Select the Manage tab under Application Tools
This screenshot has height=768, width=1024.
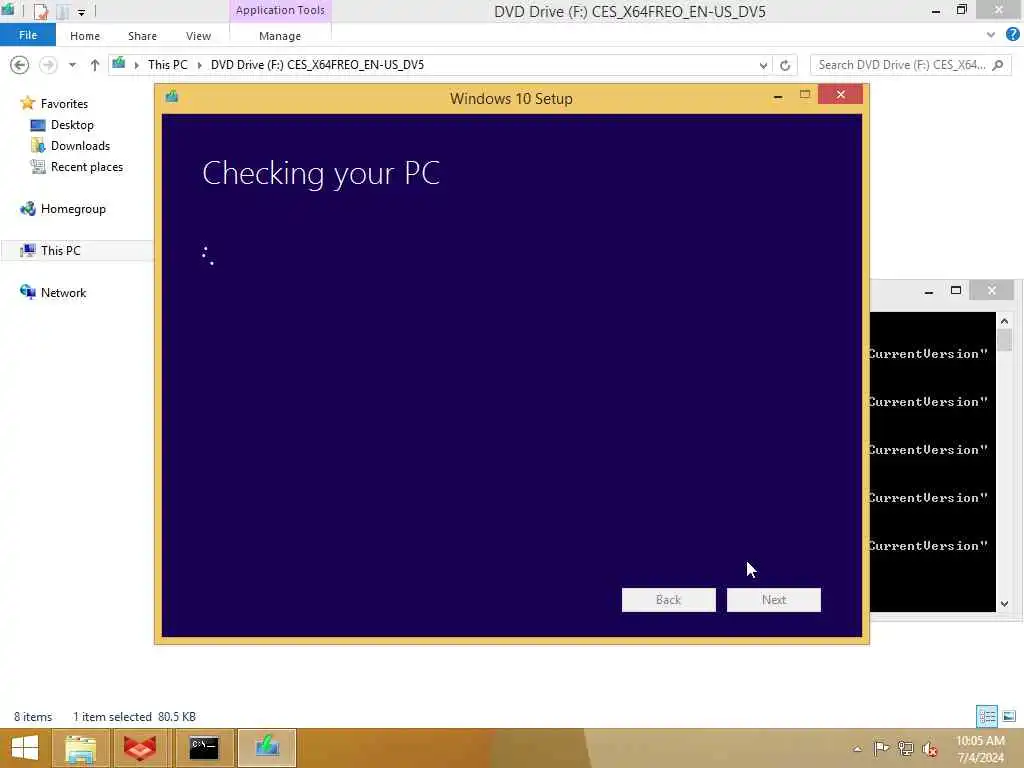(x=280, y=36)
